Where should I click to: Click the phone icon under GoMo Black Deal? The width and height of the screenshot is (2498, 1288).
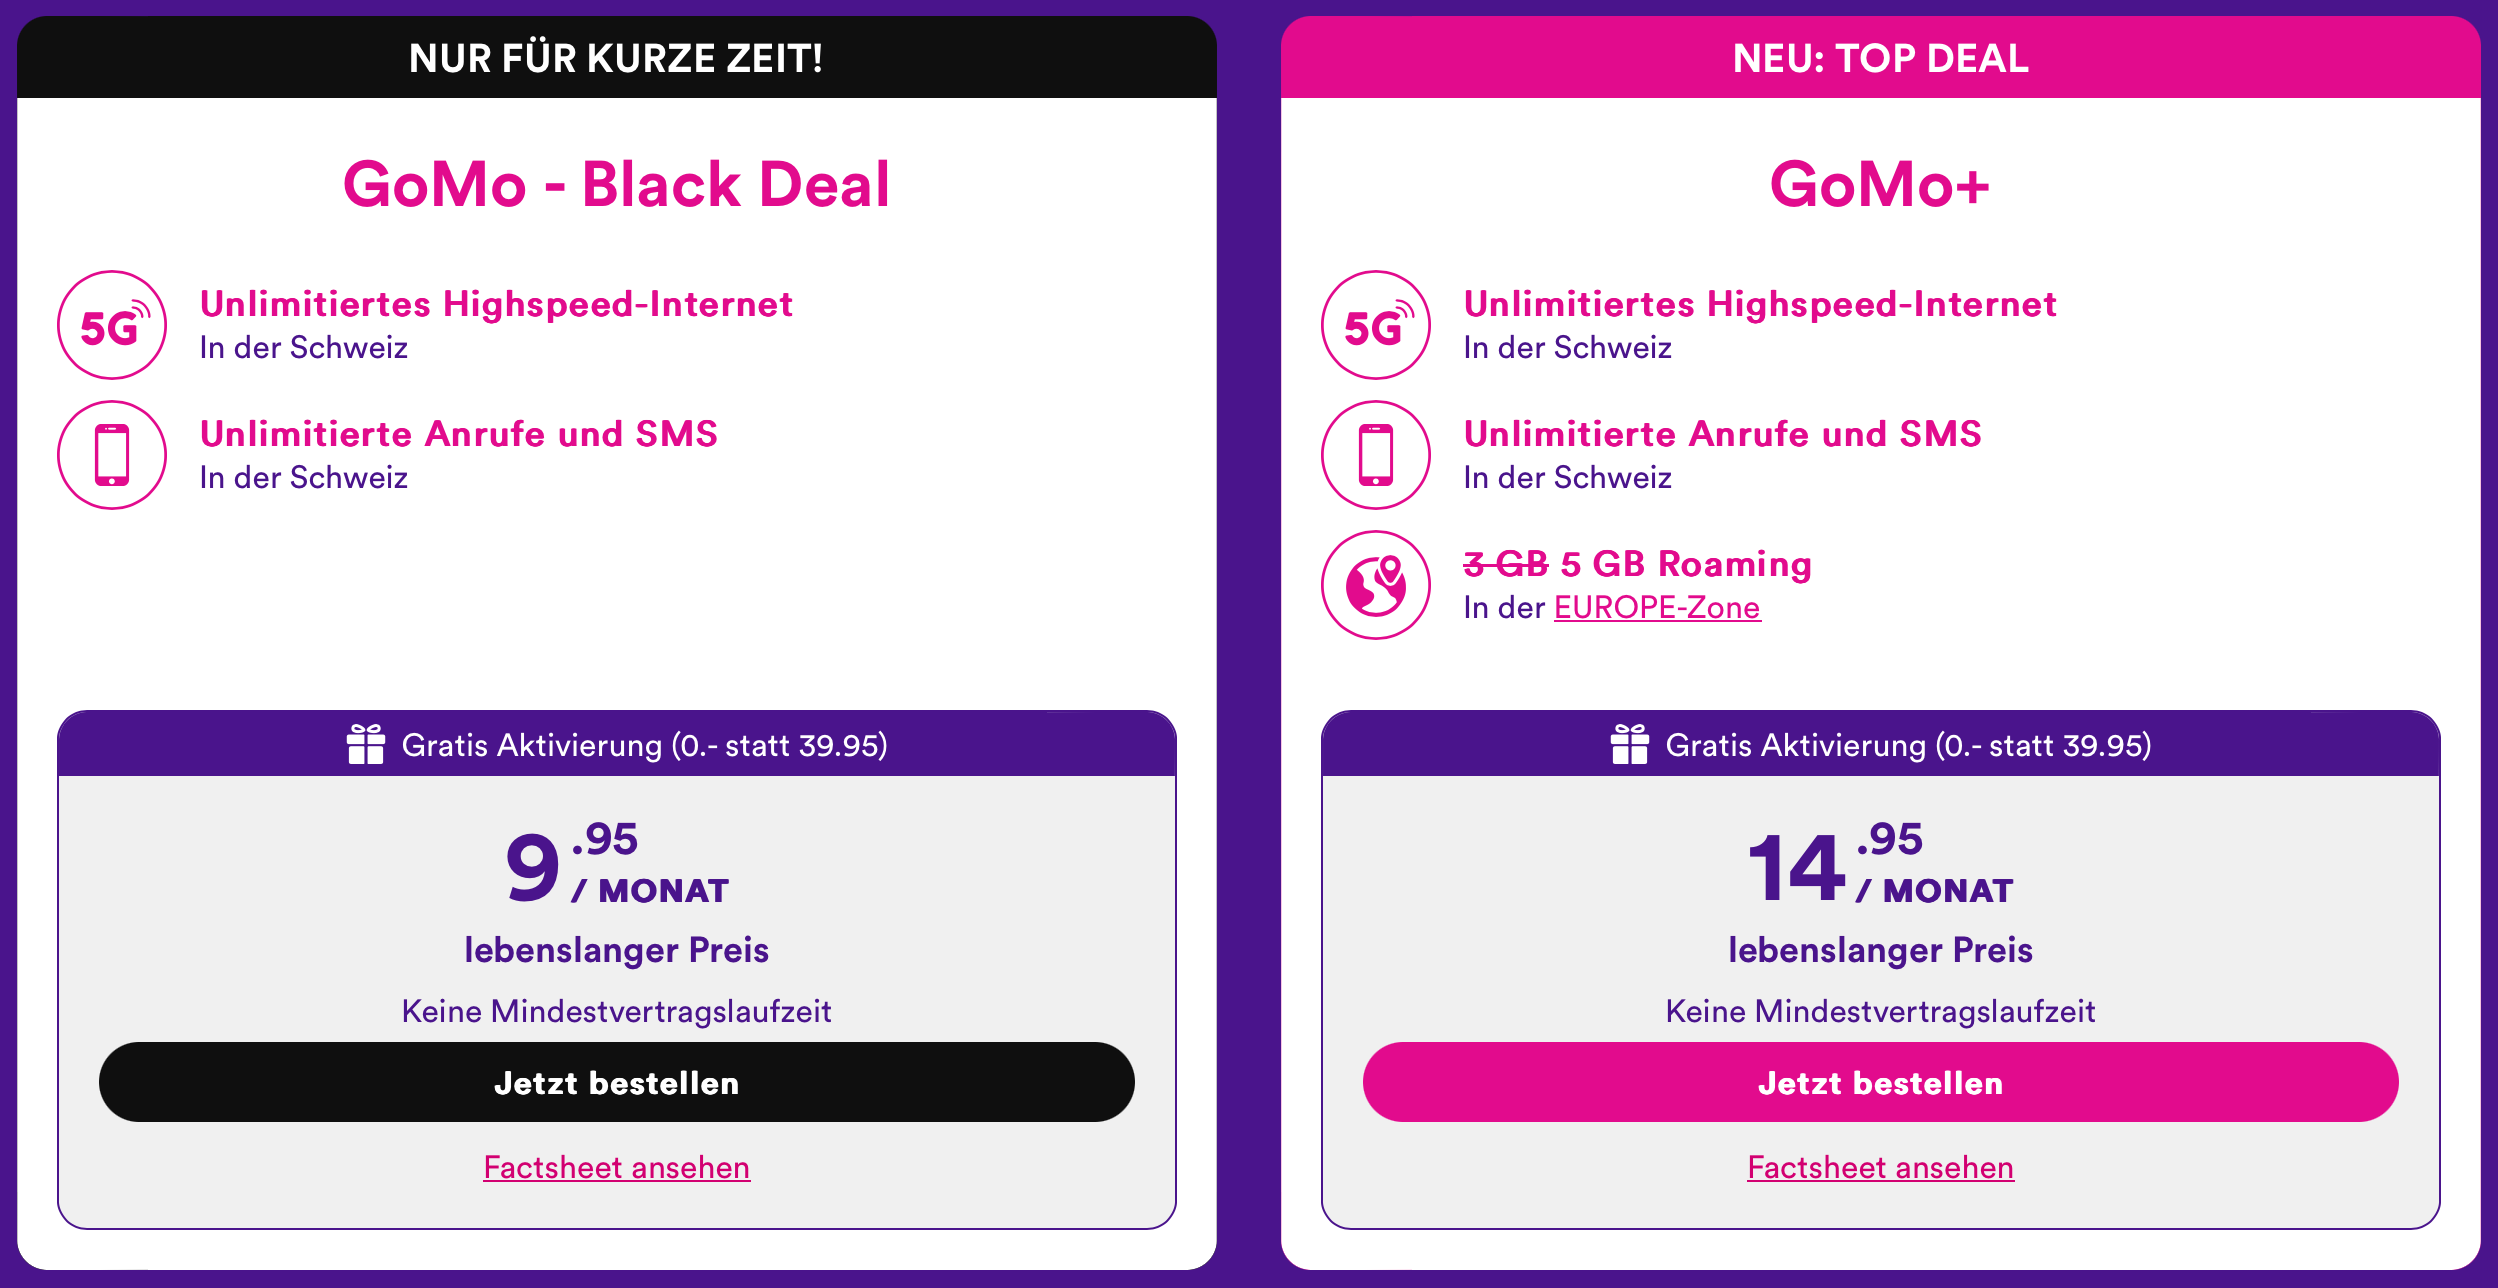[x=113, y=455]
